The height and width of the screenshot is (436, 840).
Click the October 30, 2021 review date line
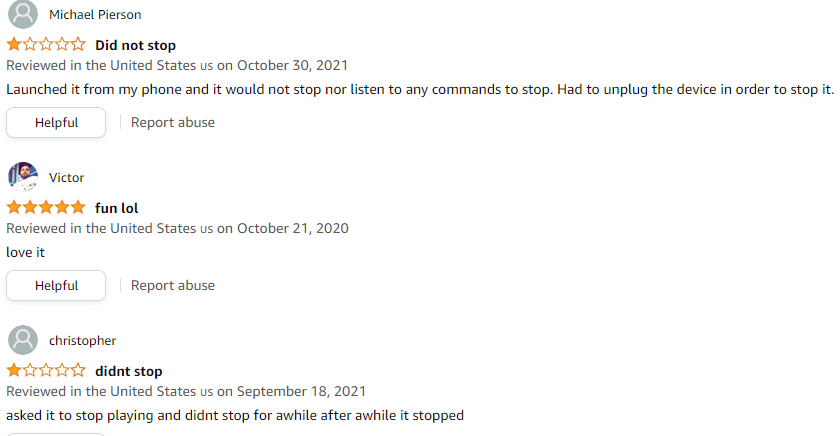(x=177, y=65)
